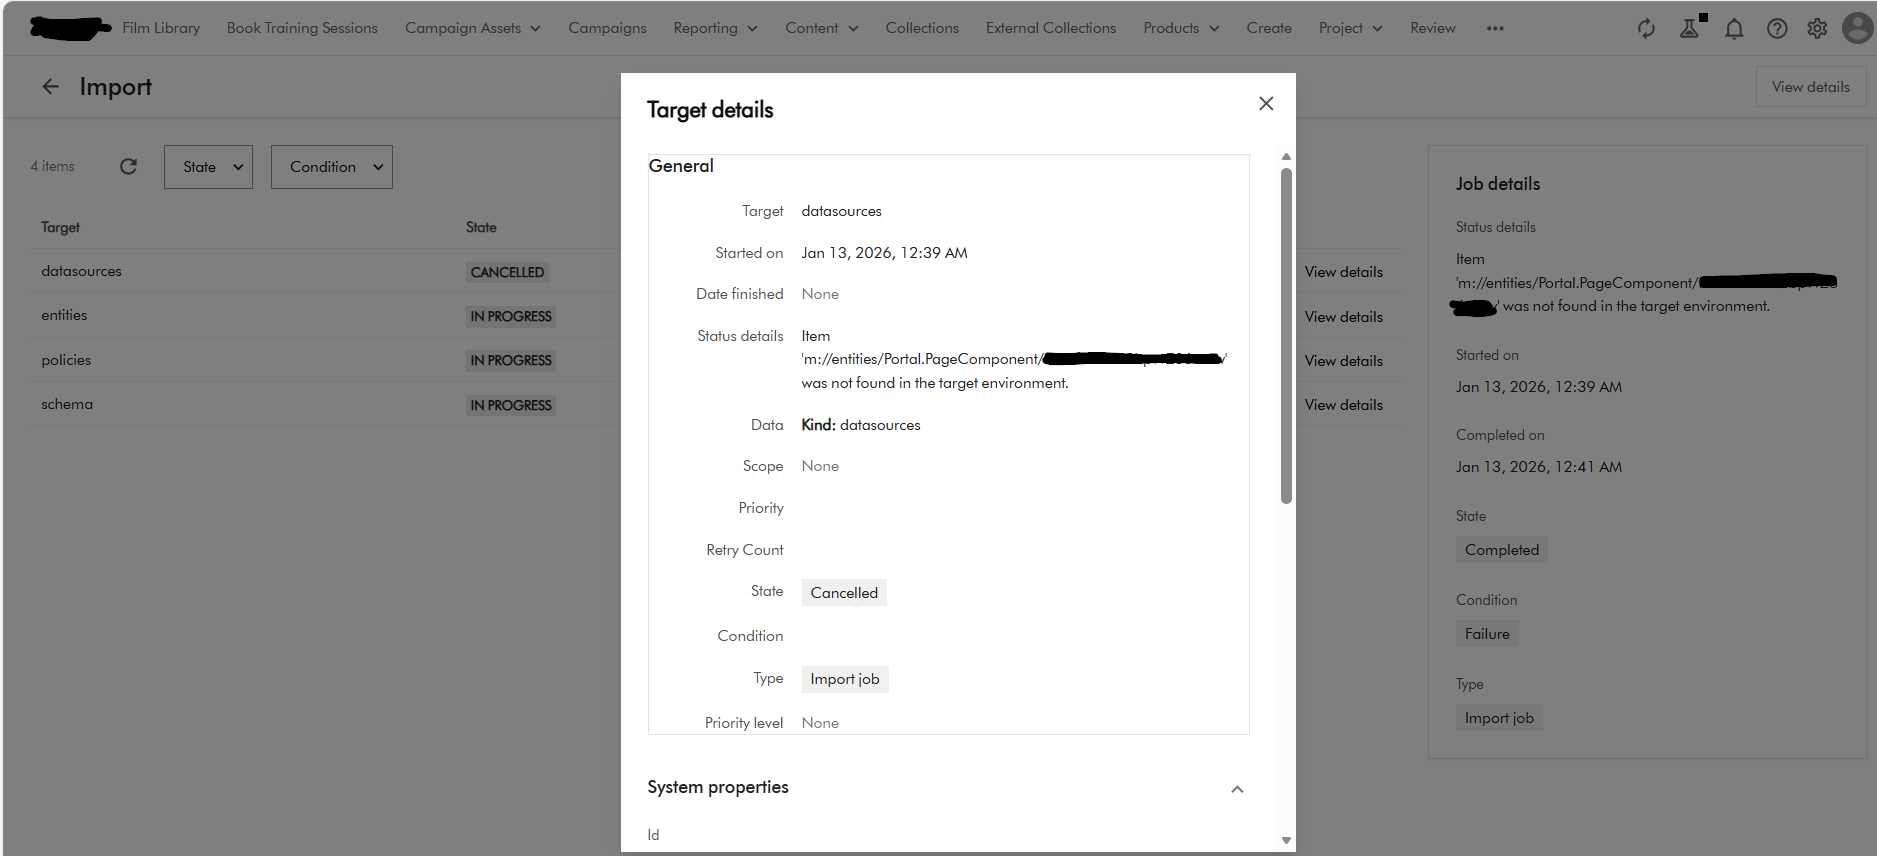Open the more options ellipsis menu
This screenshot has width=1877, height=856.
pyautogui.click(x=1495, y=28)
